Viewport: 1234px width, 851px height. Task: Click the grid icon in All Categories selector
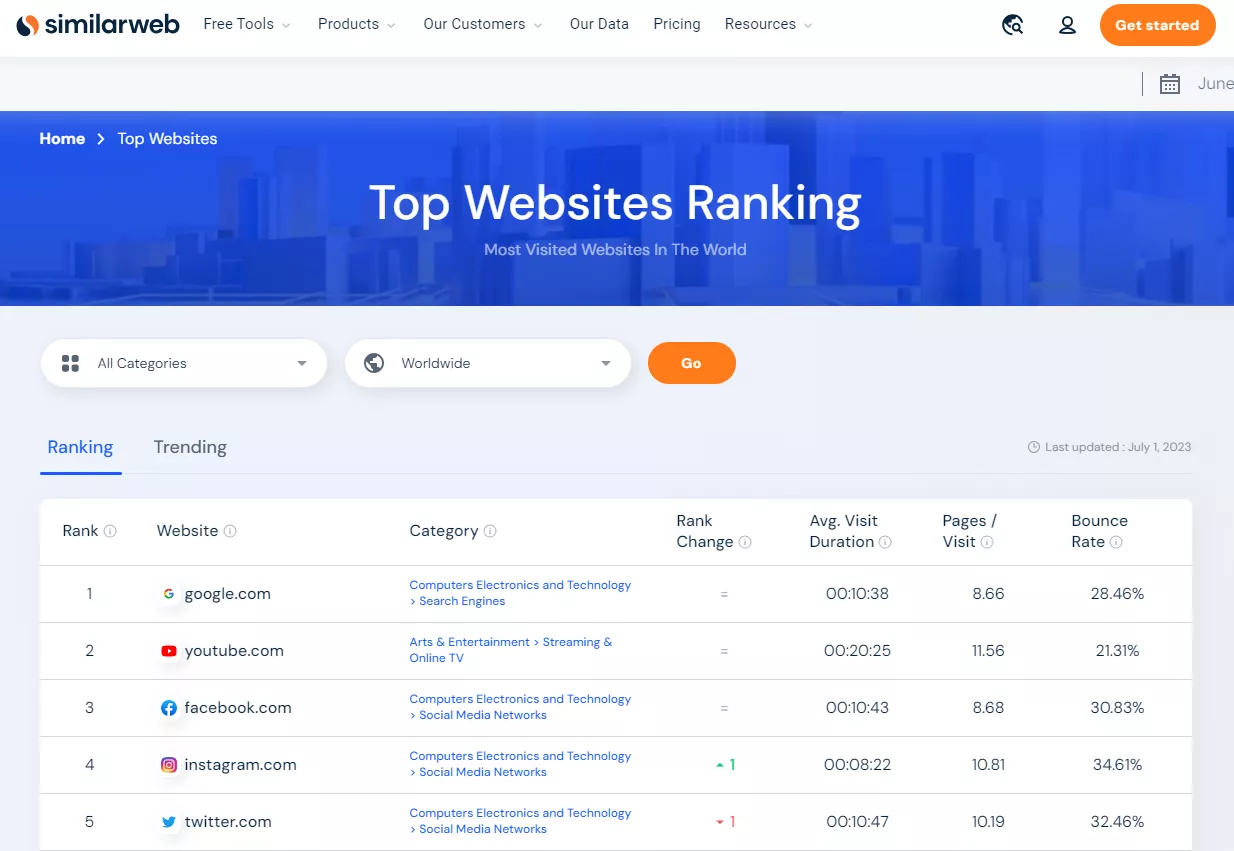[70, 363]
